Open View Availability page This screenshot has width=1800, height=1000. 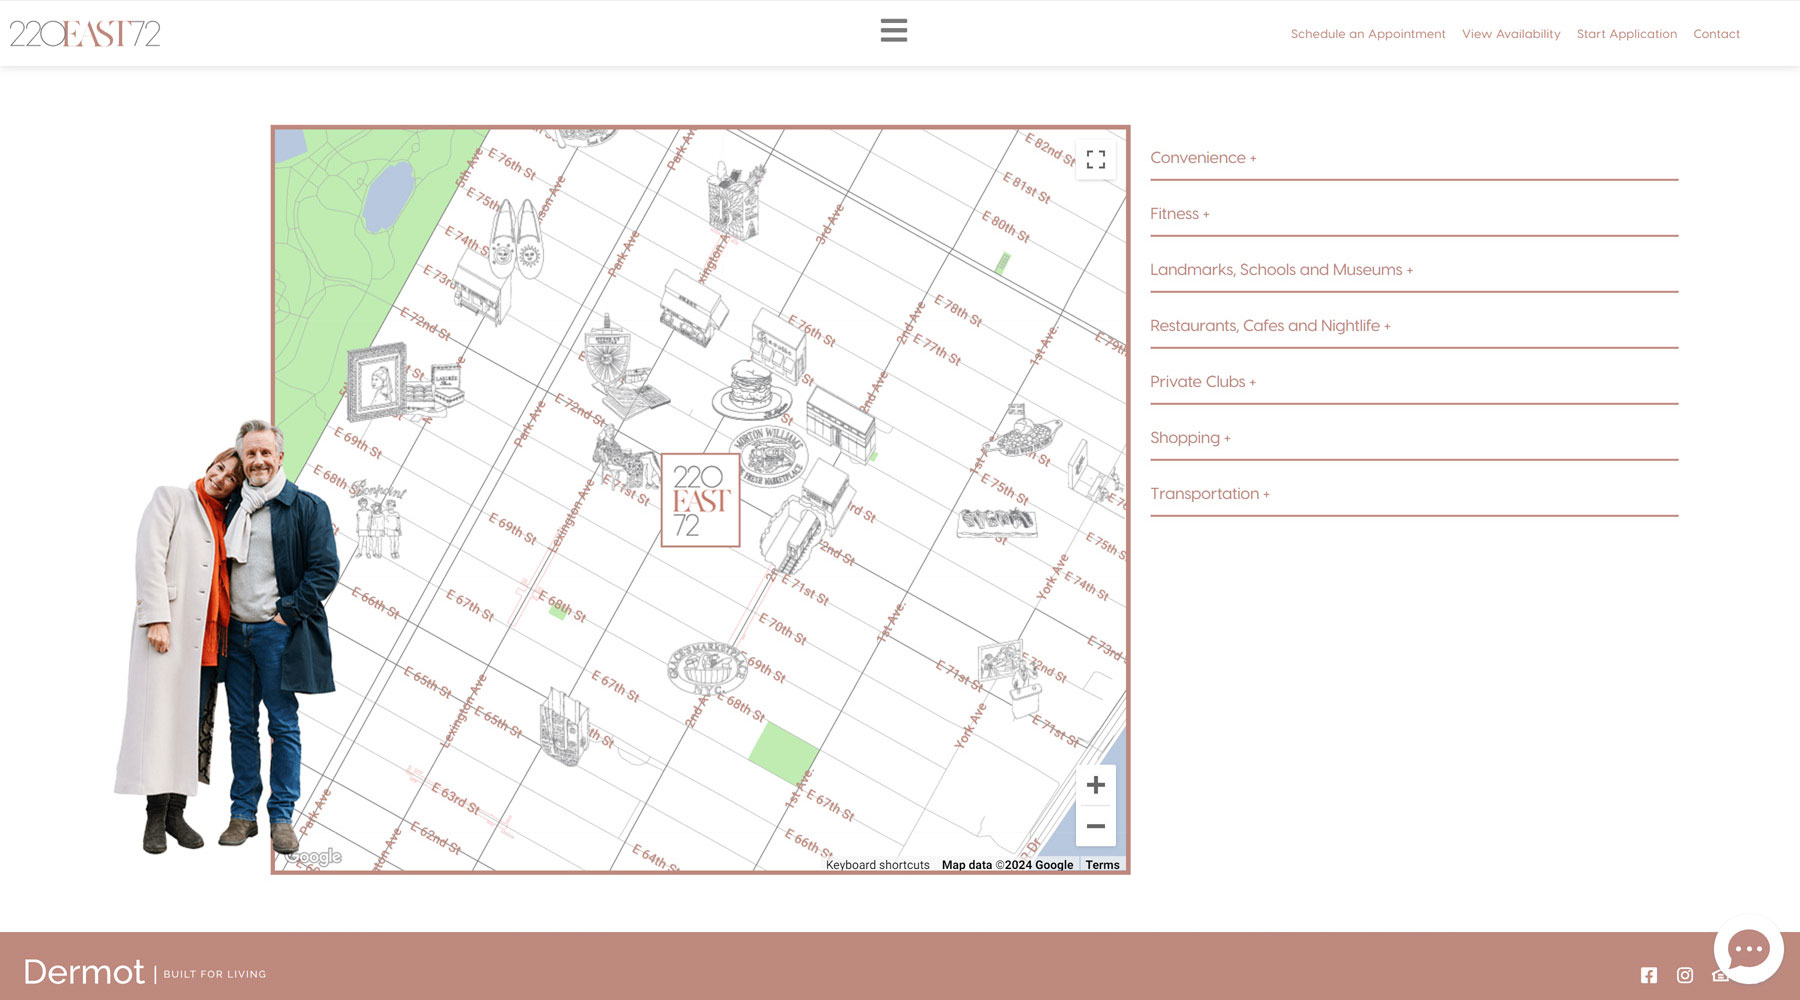point(1510,34)
